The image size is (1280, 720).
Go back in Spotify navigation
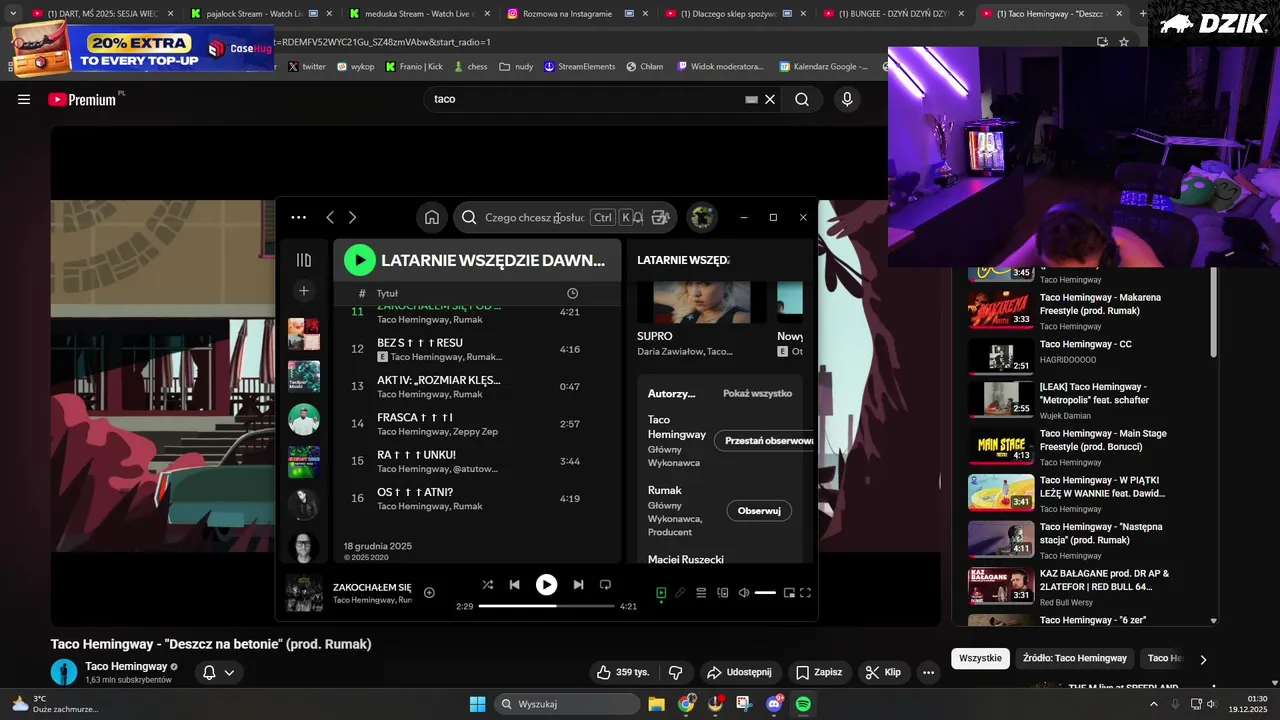click(330, 217)
